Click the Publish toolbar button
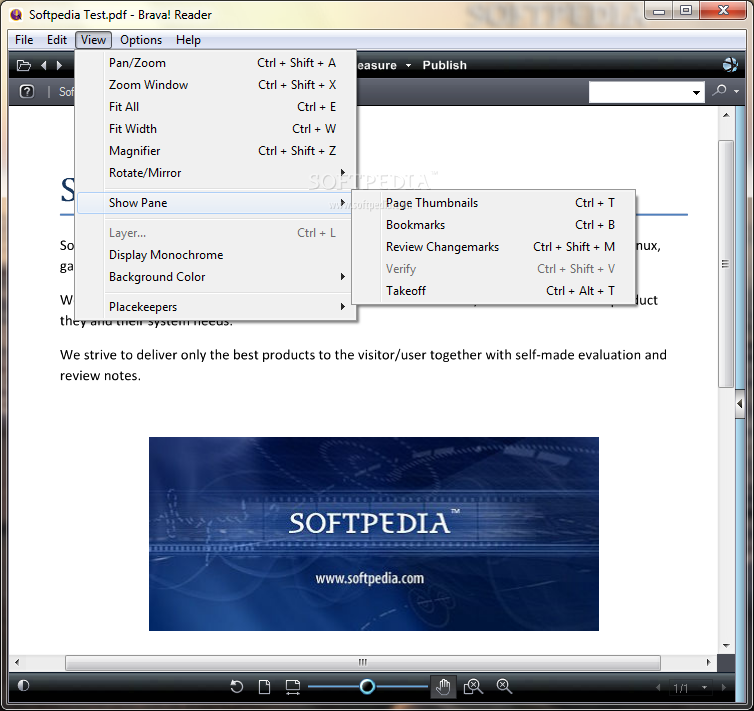754x711 pixels. click(x=444, y=65)
